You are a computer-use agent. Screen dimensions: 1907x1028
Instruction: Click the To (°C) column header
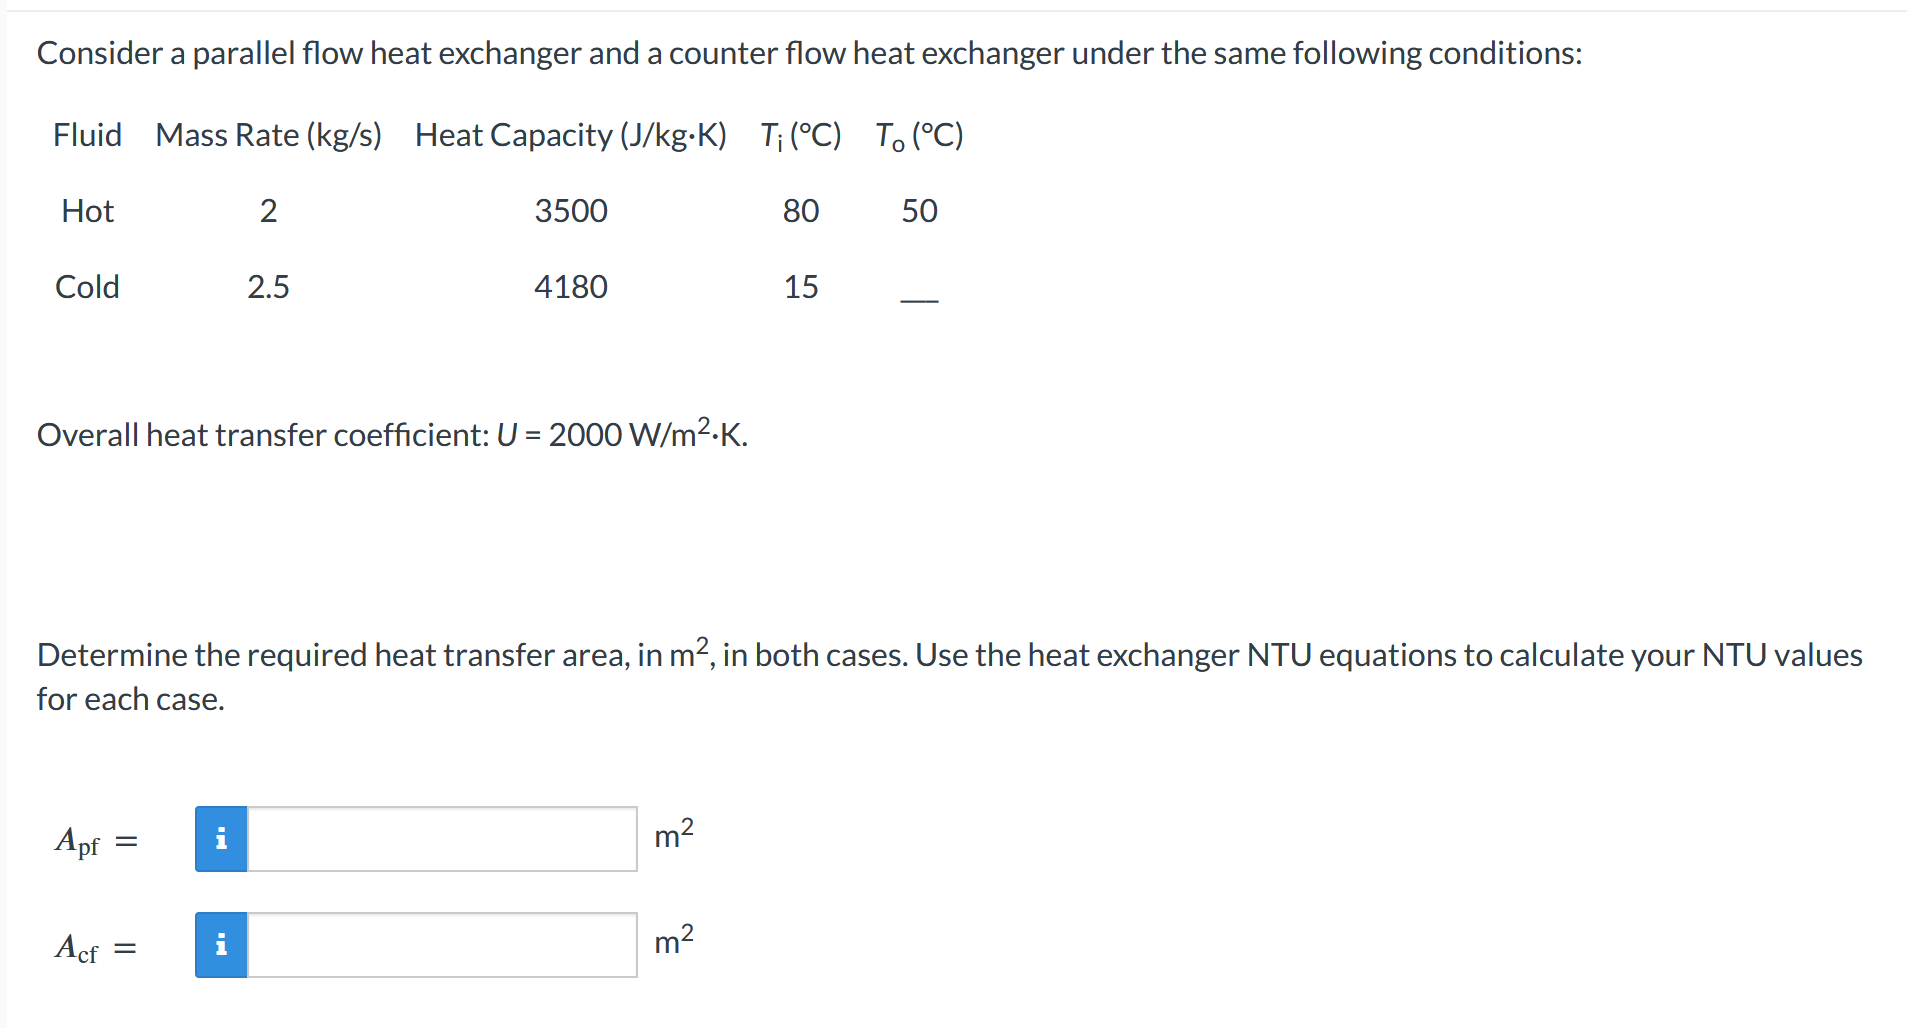[918, 135]
